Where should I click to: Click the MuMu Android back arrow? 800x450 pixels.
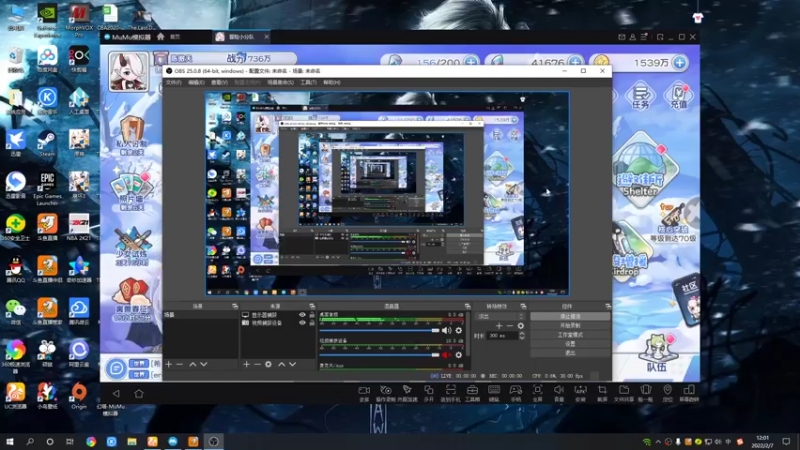coord(116,393)
